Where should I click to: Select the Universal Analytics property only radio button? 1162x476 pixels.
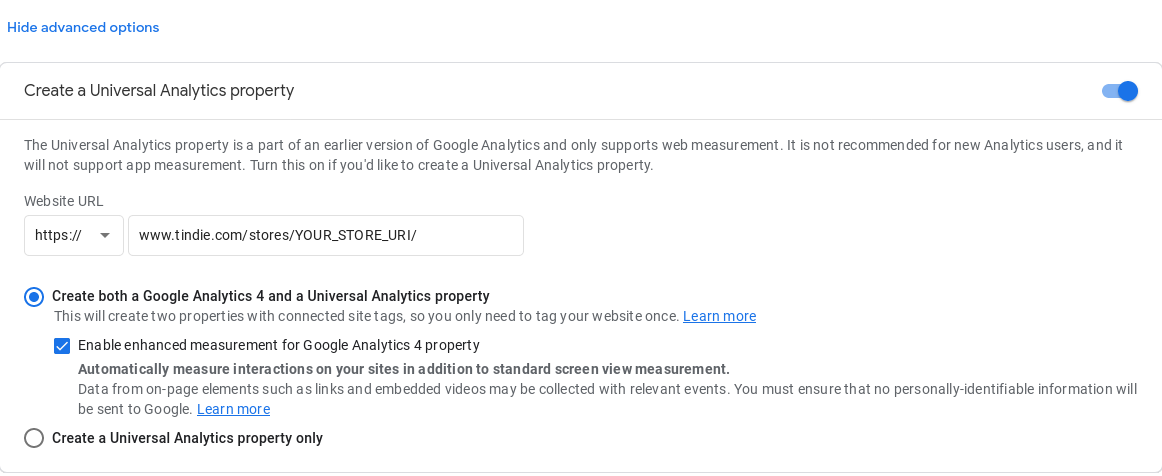click(x=34, y=438)
